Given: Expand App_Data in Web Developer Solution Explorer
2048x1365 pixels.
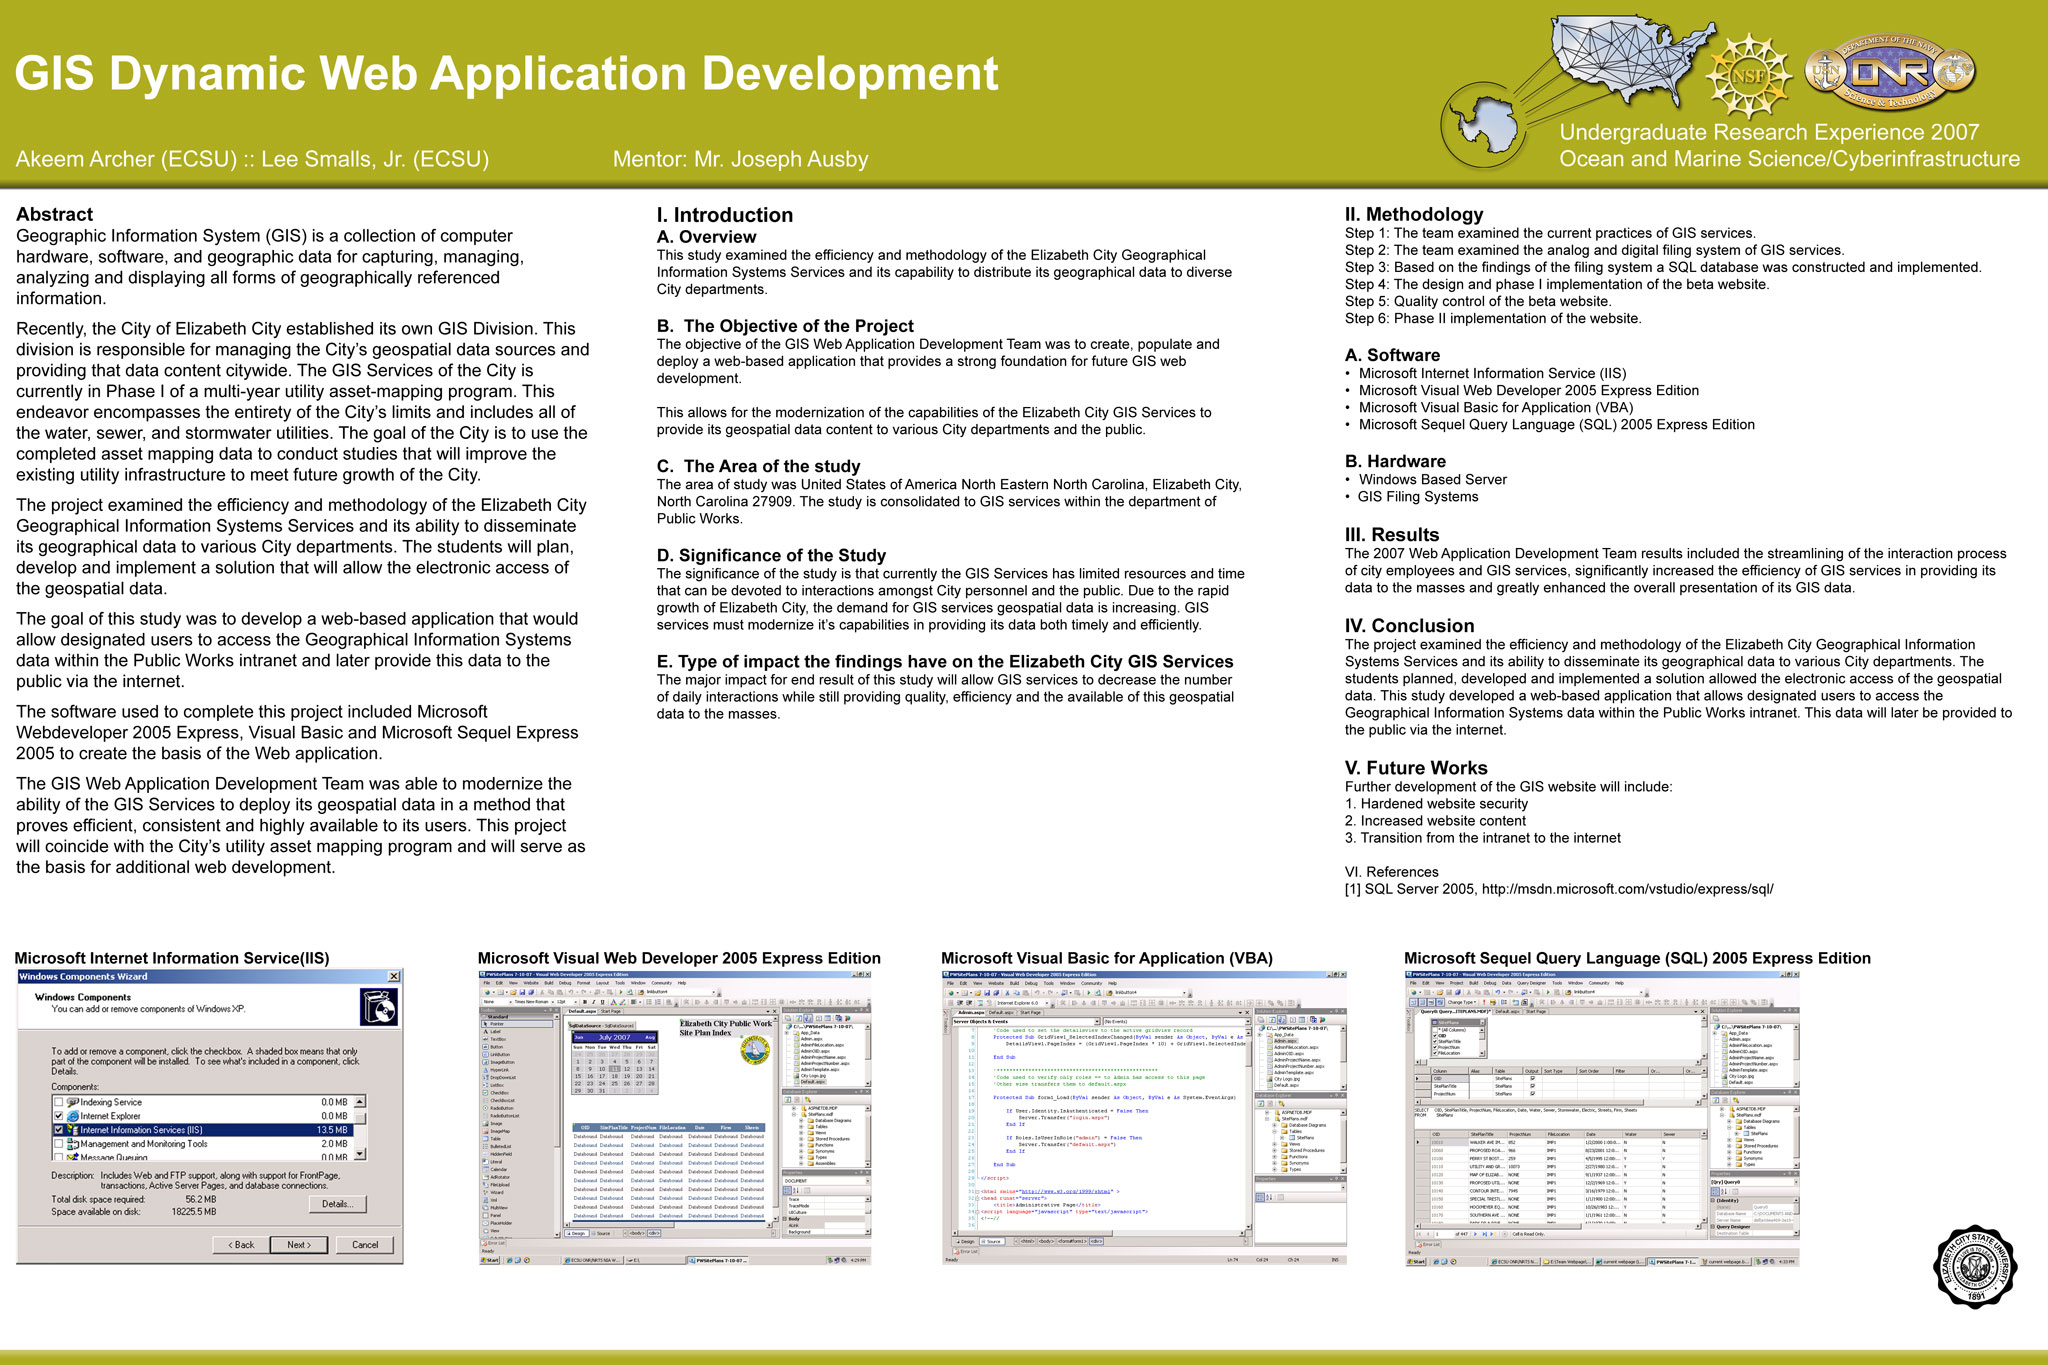Looking at the screenshot, I should 787,1033.
